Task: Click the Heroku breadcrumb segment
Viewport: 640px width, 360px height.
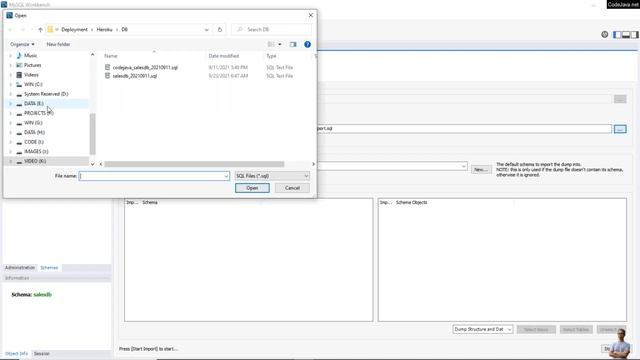Action: click(x=104, y=30)
